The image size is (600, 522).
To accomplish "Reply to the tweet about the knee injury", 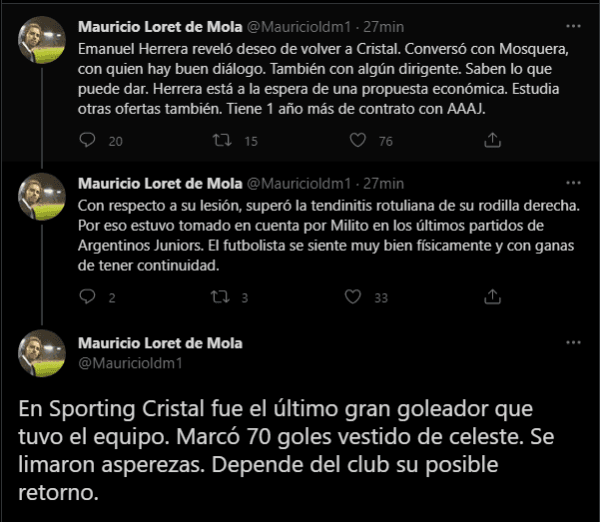I will pos(88,297).
